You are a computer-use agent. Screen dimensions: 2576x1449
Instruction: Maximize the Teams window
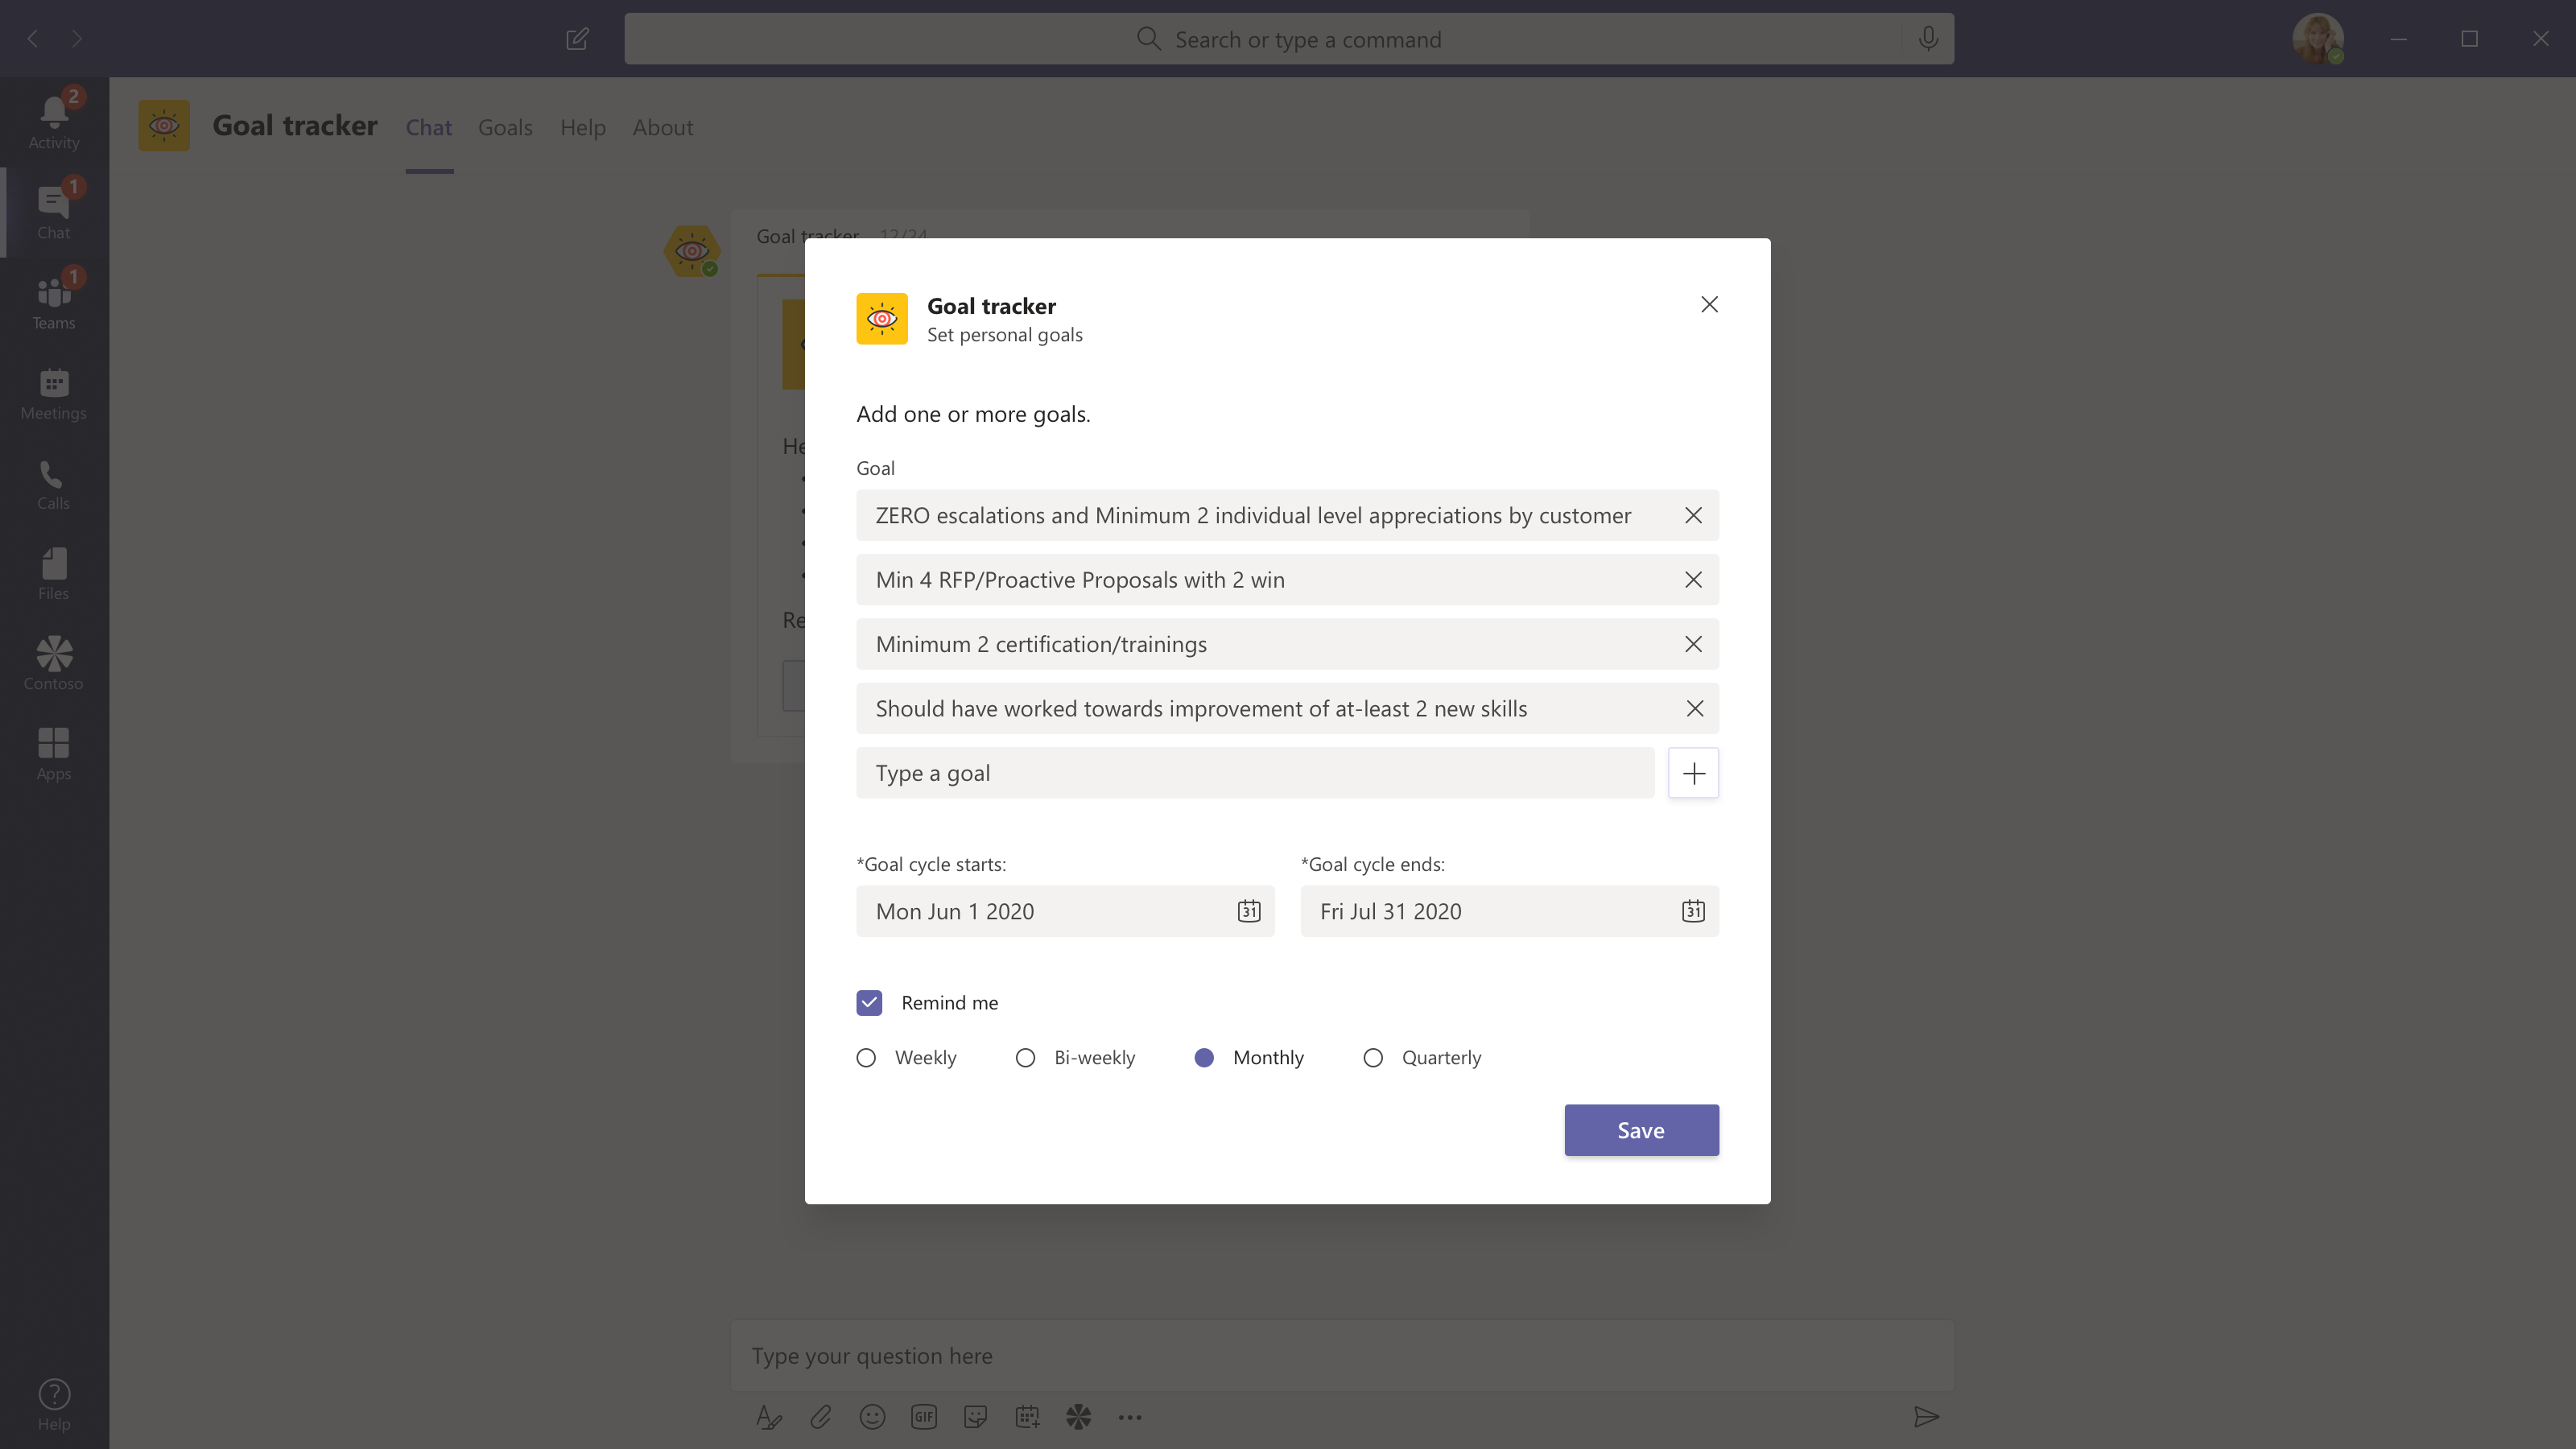pyautogui.click(x=2469, y=39)
